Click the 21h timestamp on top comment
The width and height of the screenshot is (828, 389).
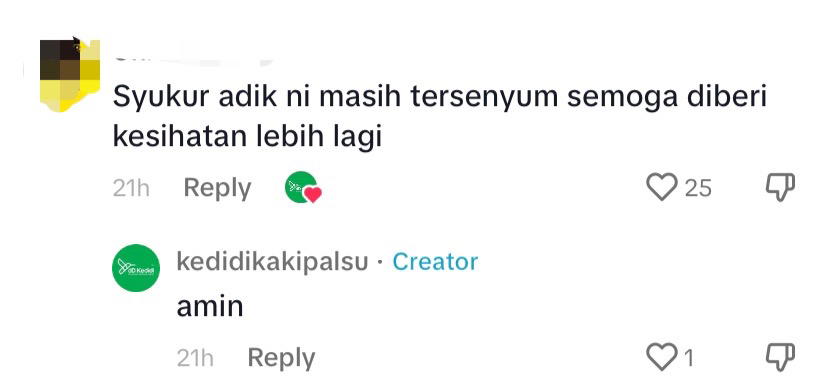131,188
